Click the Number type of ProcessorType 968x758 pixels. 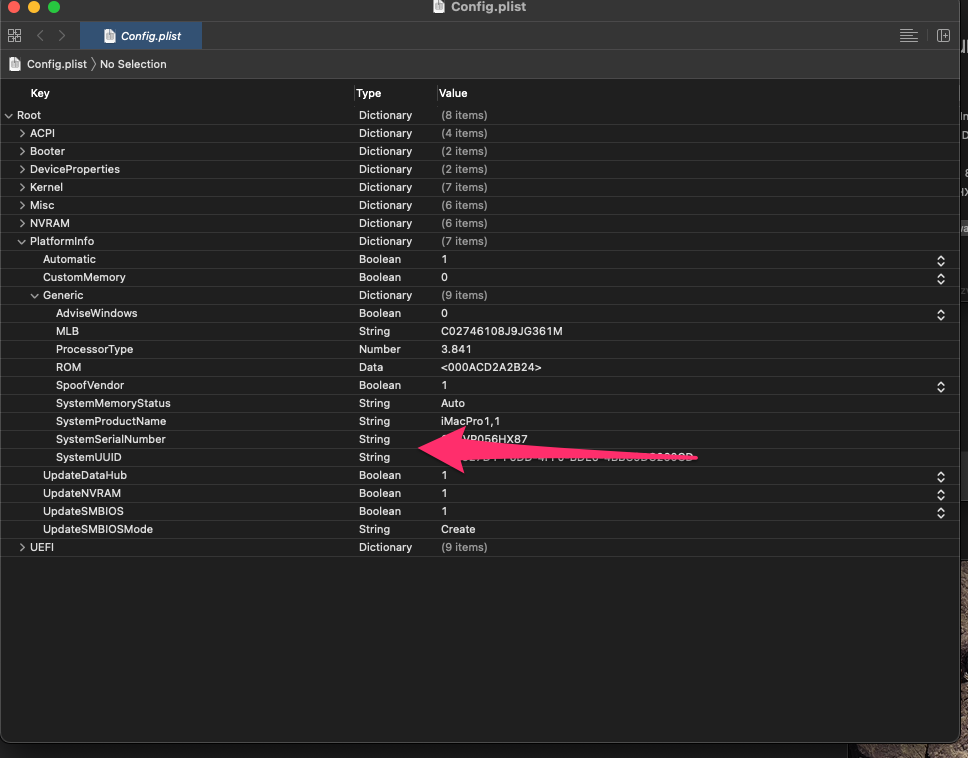click(380, 349)
